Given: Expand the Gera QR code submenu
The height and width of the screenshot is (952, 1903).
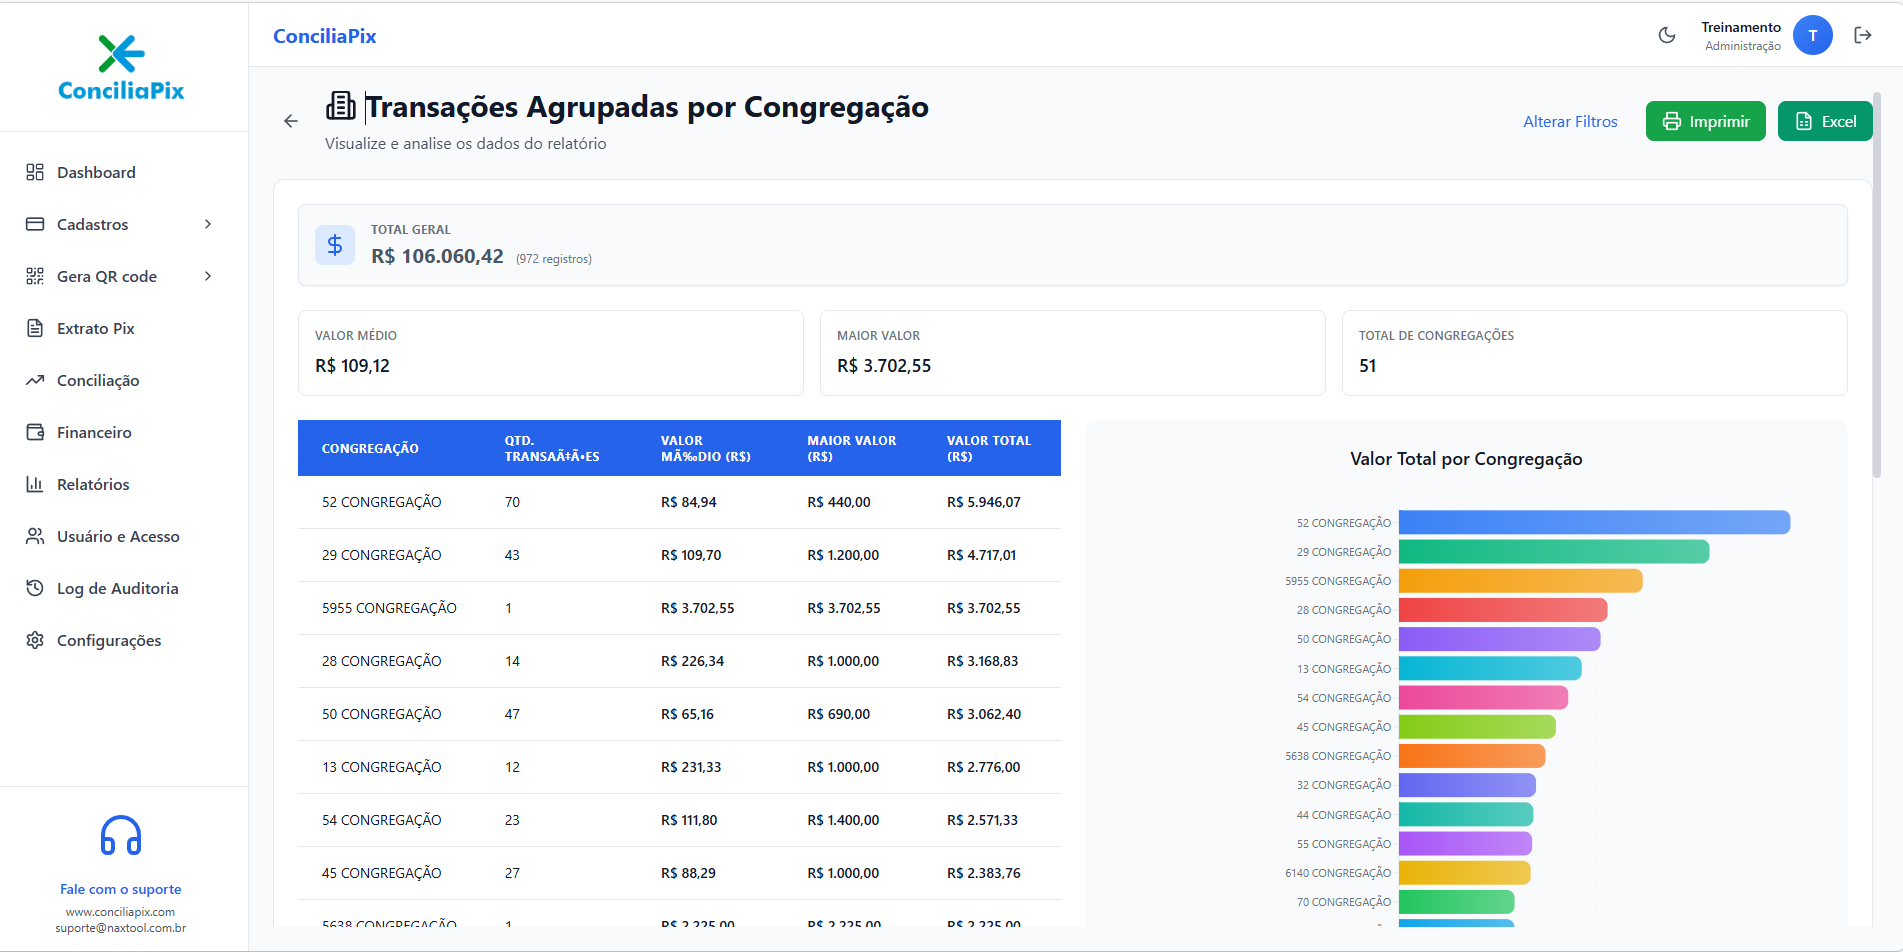Looking at the screenshot, I should 208,276.
